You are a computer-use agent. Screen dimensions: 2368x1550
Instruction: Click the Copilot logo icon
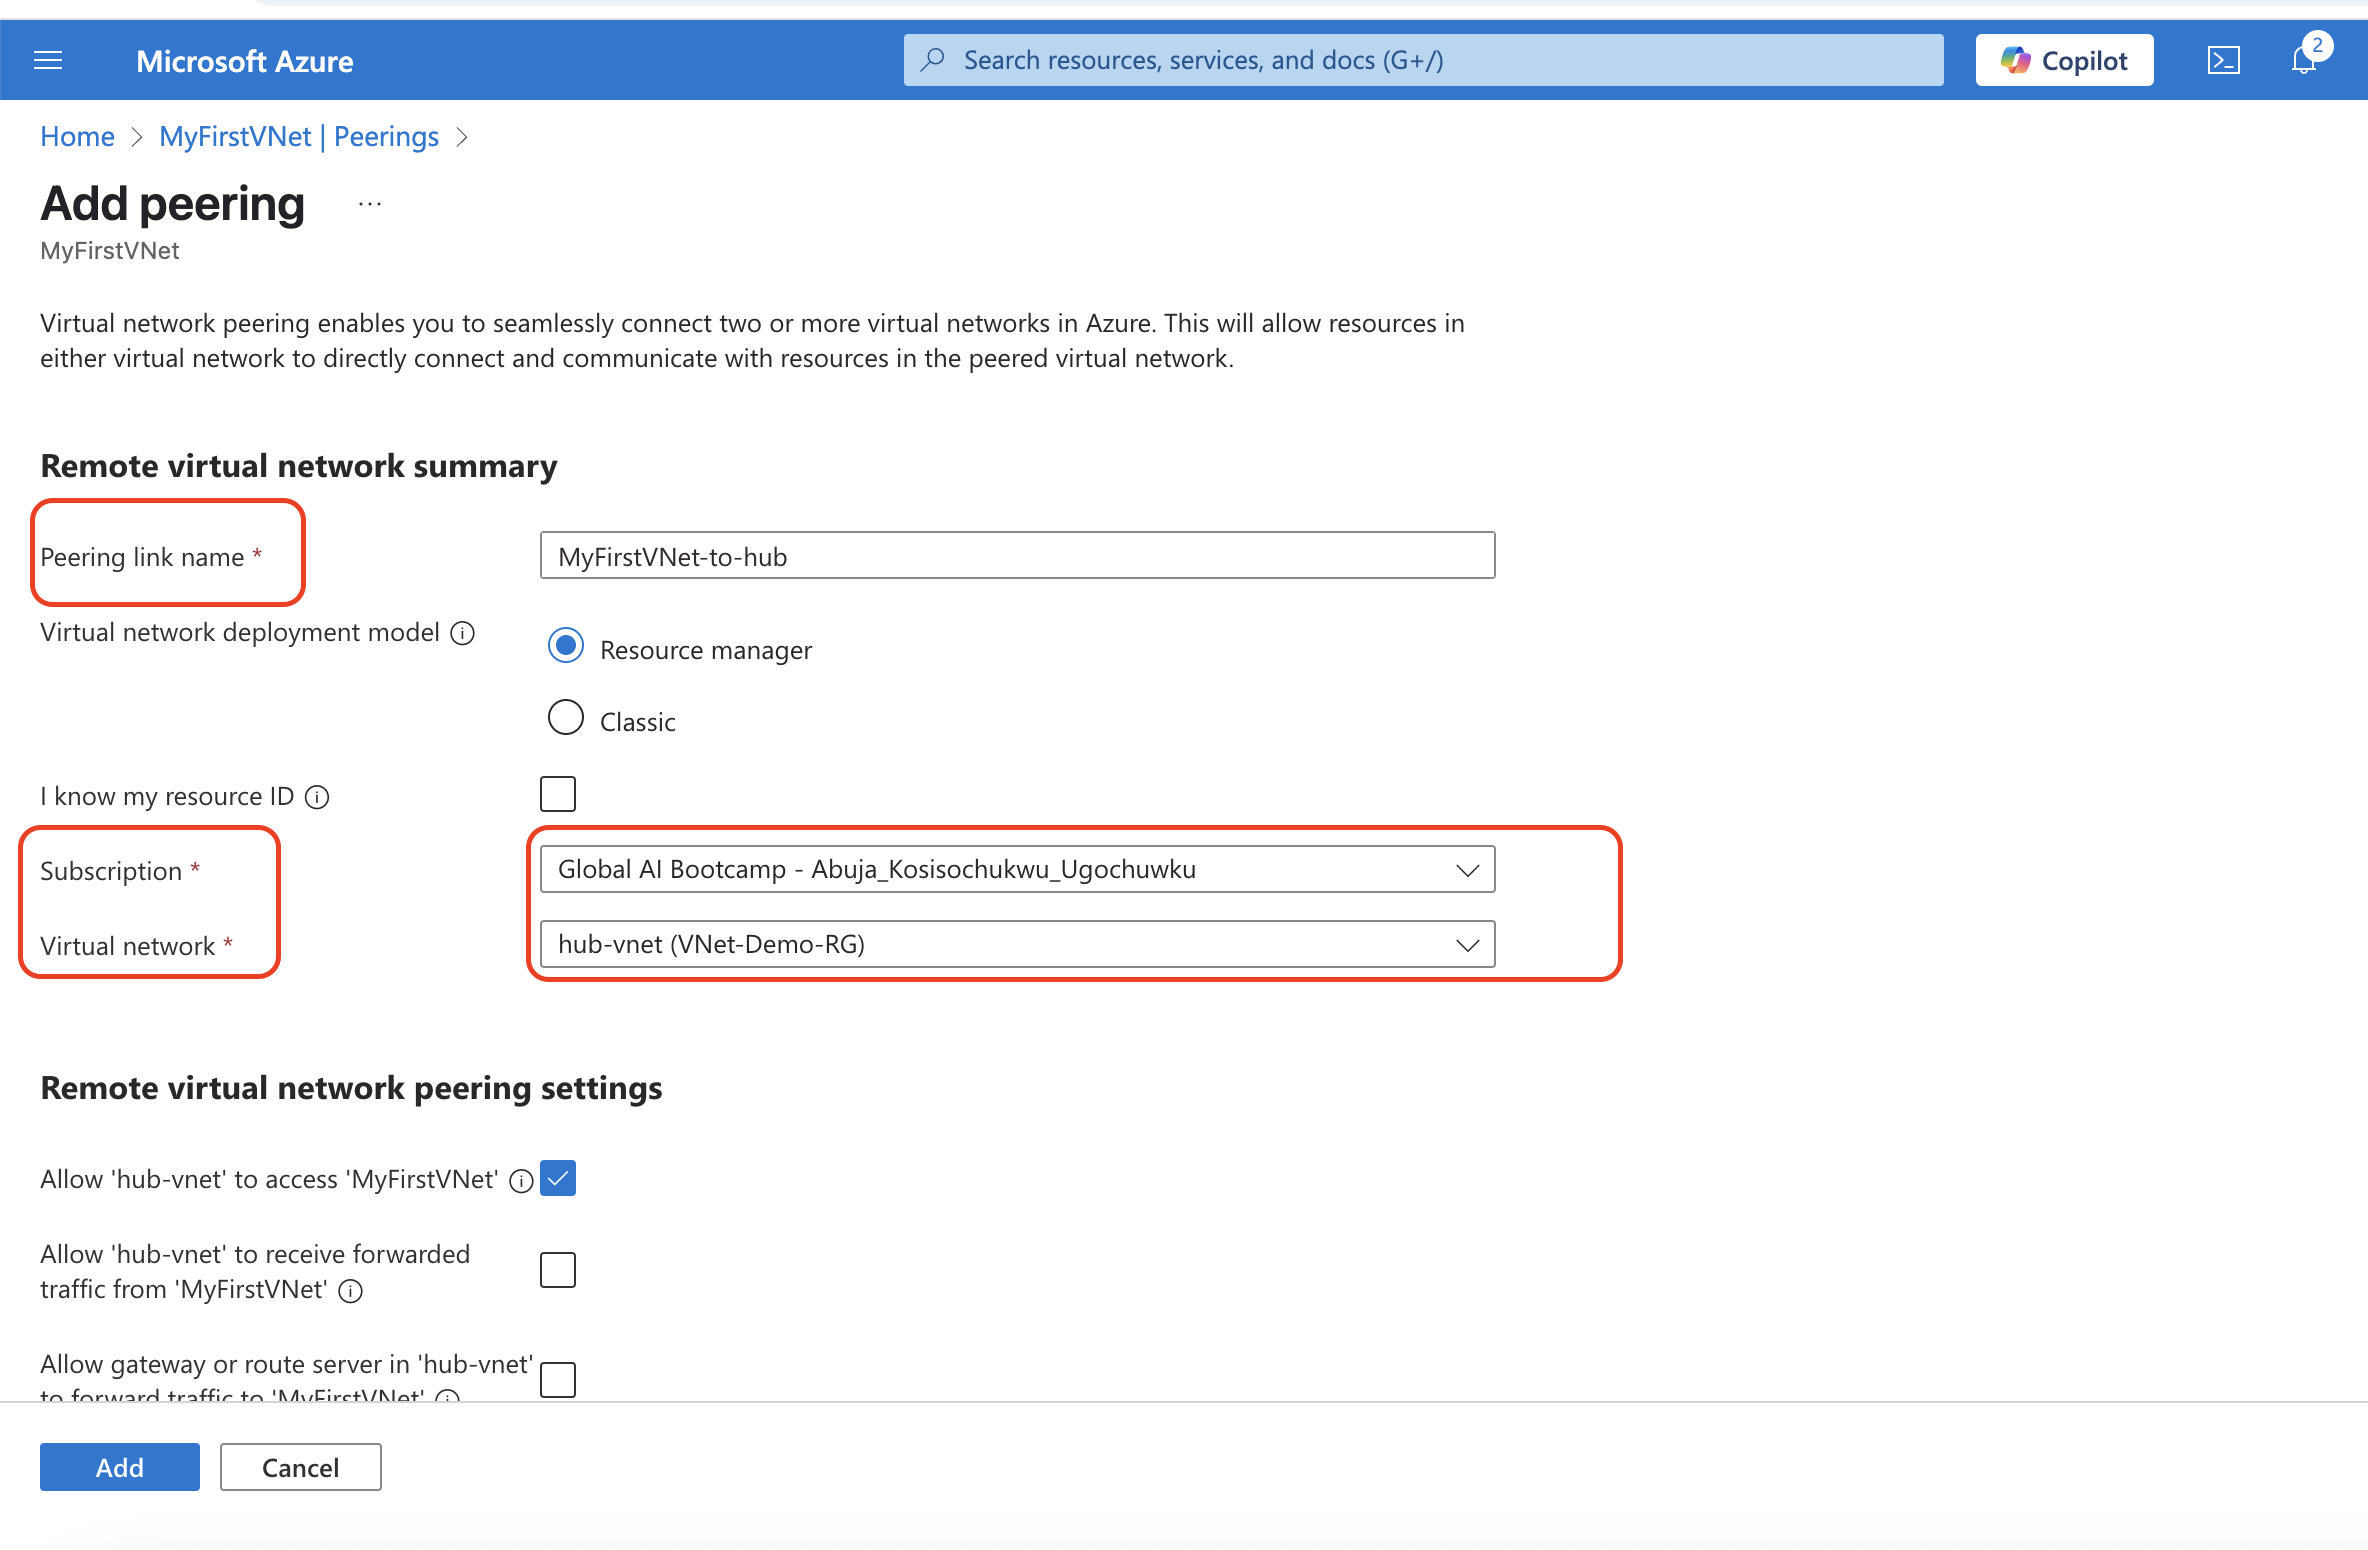pyautogui.click(x=2015, y=61)
